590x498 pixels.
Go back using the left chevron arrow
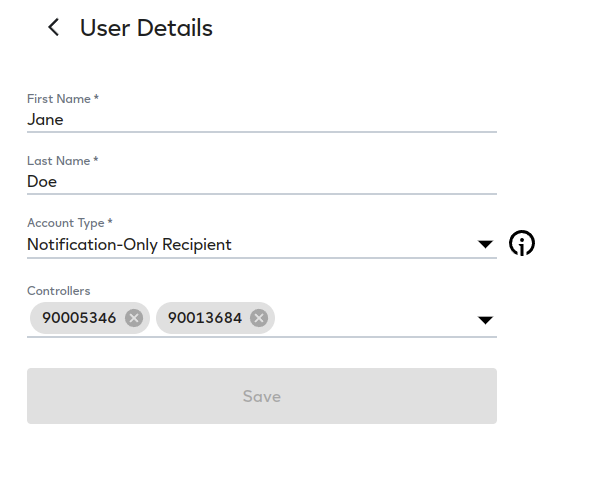coord(53,27)
